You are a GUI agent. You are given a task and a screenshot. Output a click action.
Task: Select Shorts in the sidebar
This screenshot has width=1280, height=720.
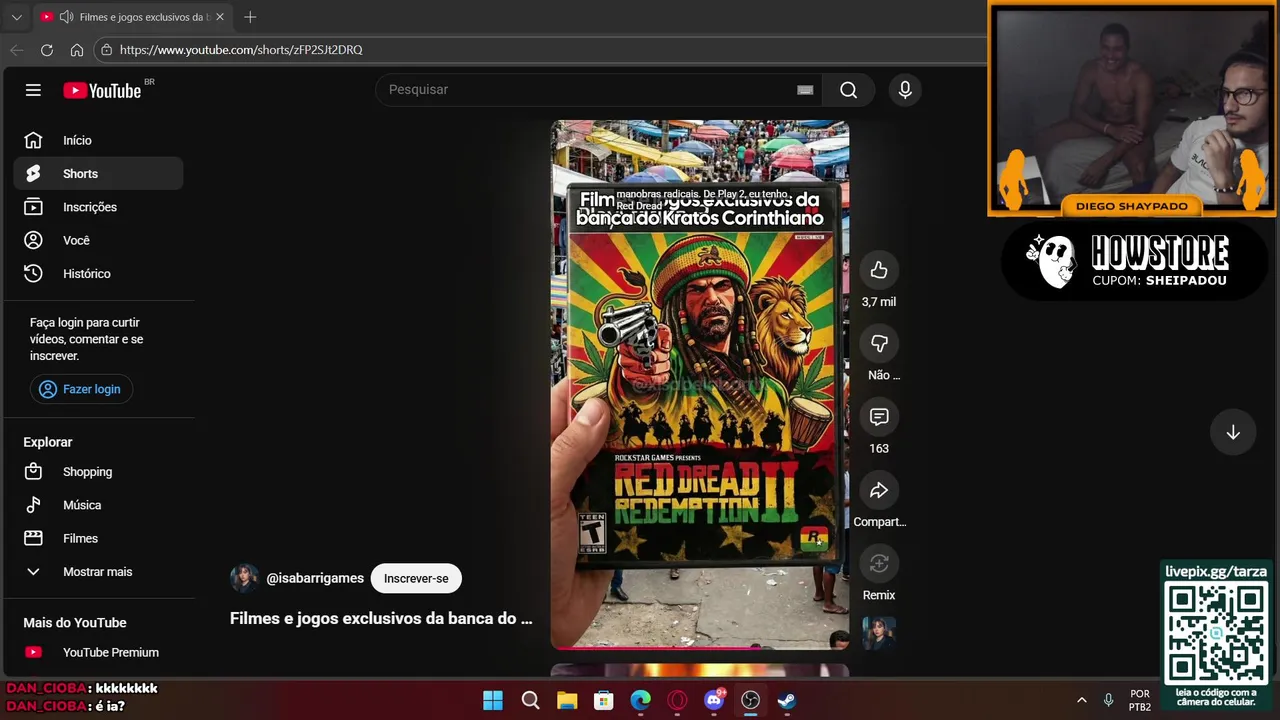click(98, 173)
